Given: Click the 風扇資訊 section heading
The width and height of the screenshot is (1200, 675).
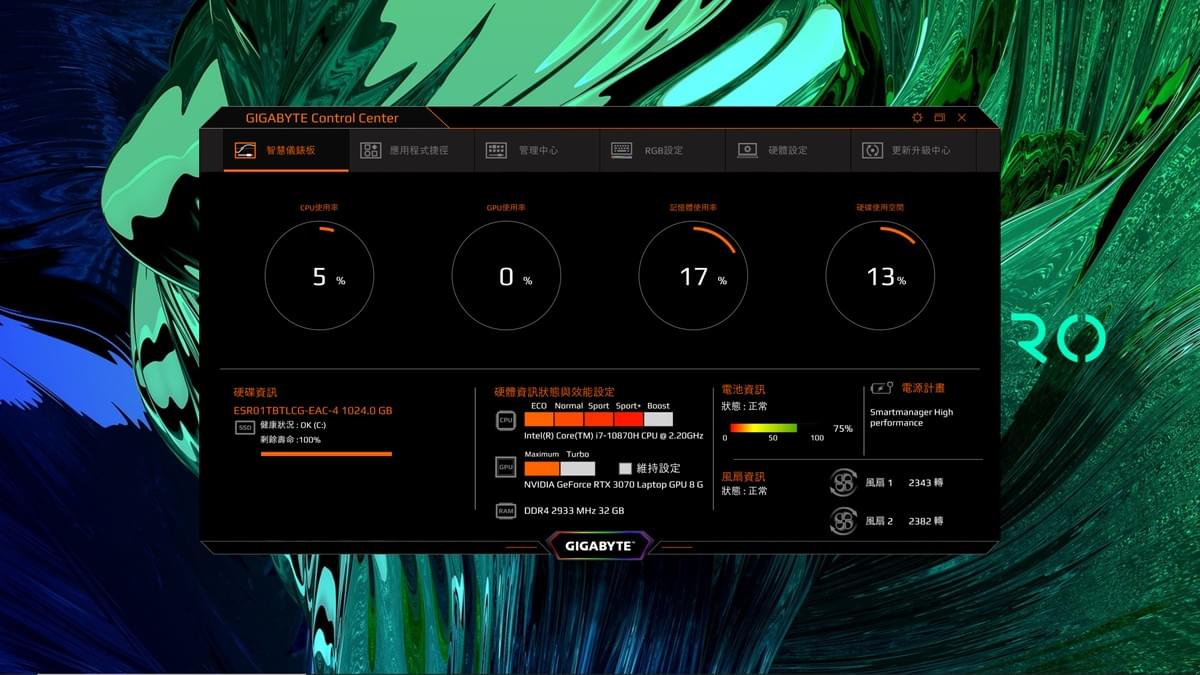Looking at the screenshot, I should [x=743, y=476].
